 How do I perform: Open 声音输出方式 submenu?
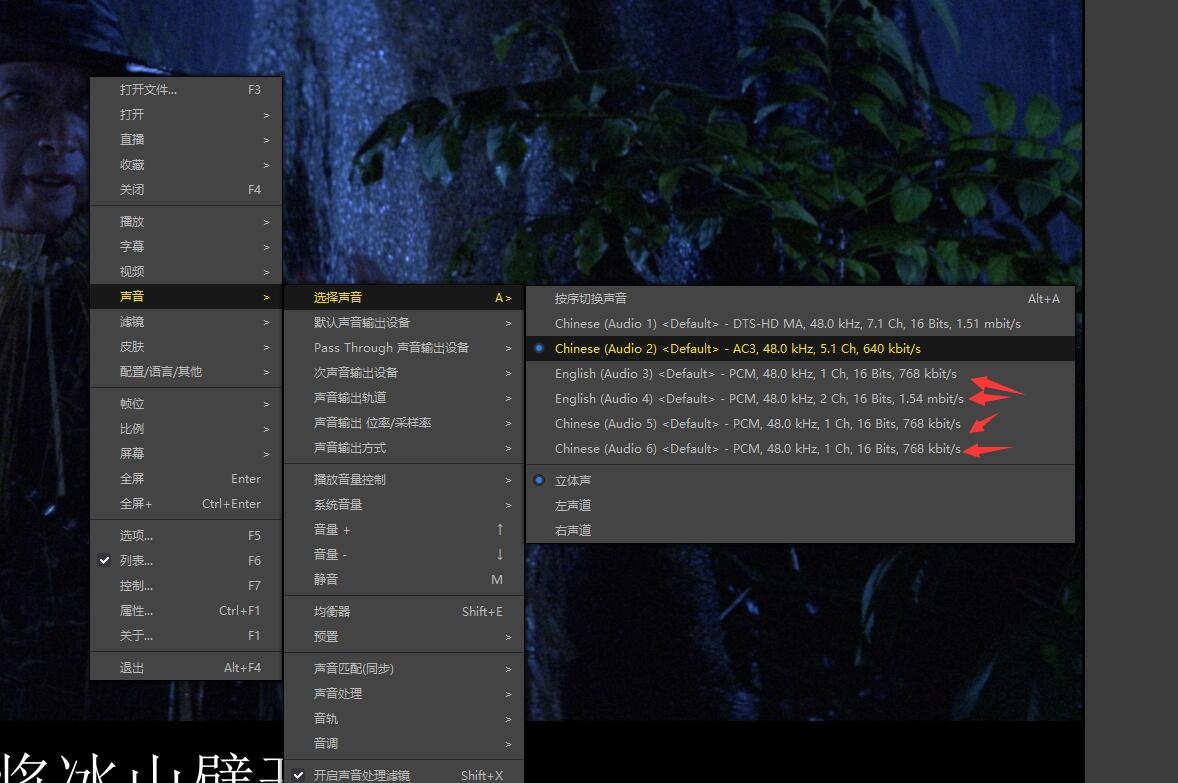click(404, 448)
